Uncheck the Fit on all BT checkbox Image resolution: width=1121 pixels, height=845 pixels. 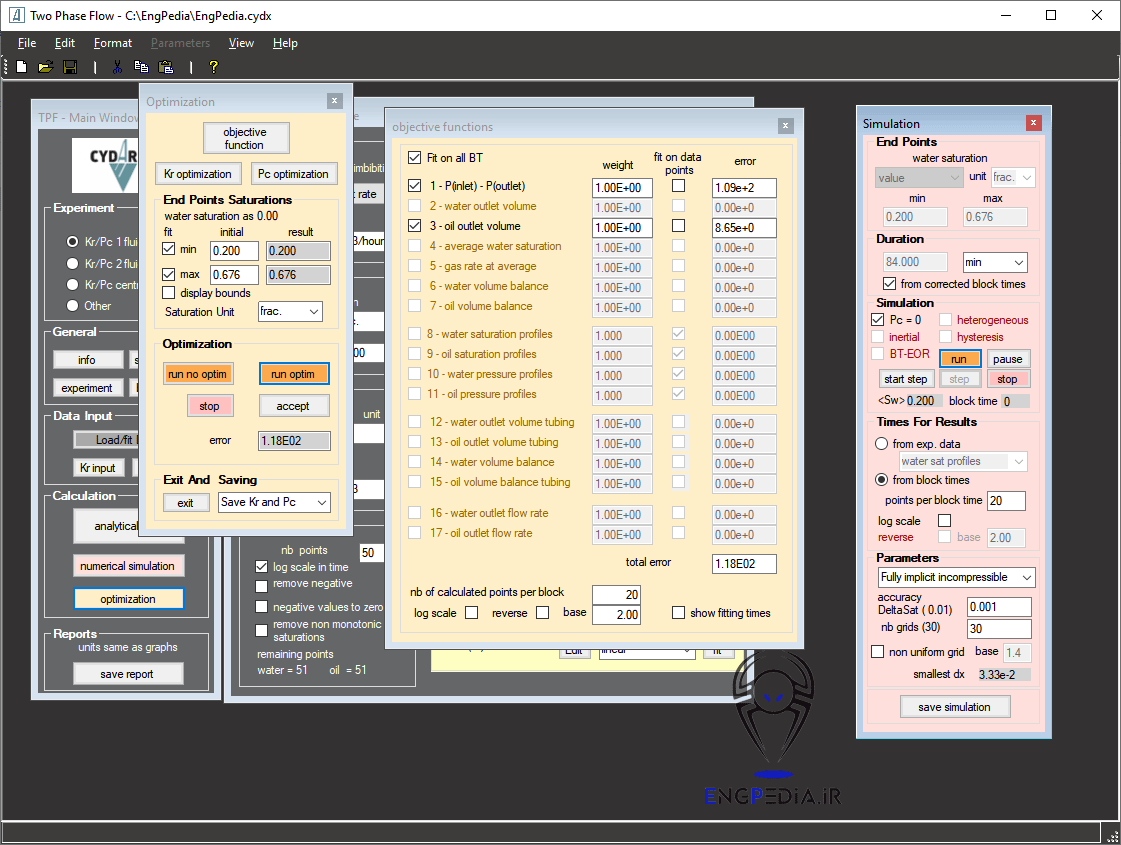pyautogui.click(x=415, y=158)
